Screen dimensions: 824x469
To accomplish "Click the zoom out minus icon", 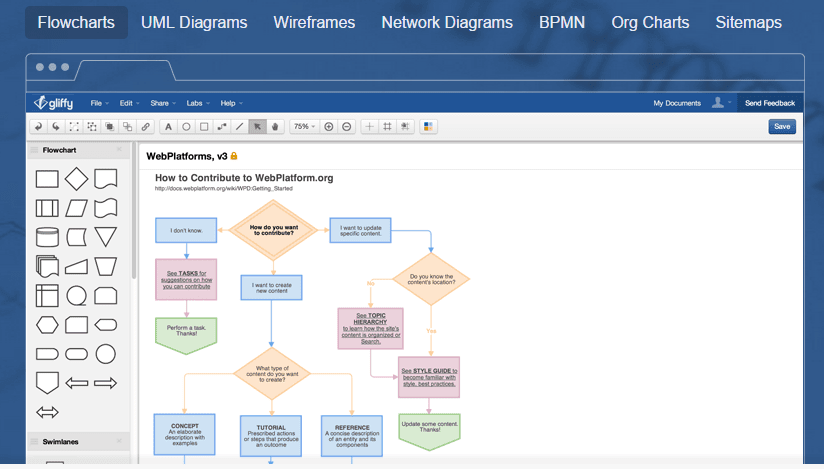I will click(347, 127).
